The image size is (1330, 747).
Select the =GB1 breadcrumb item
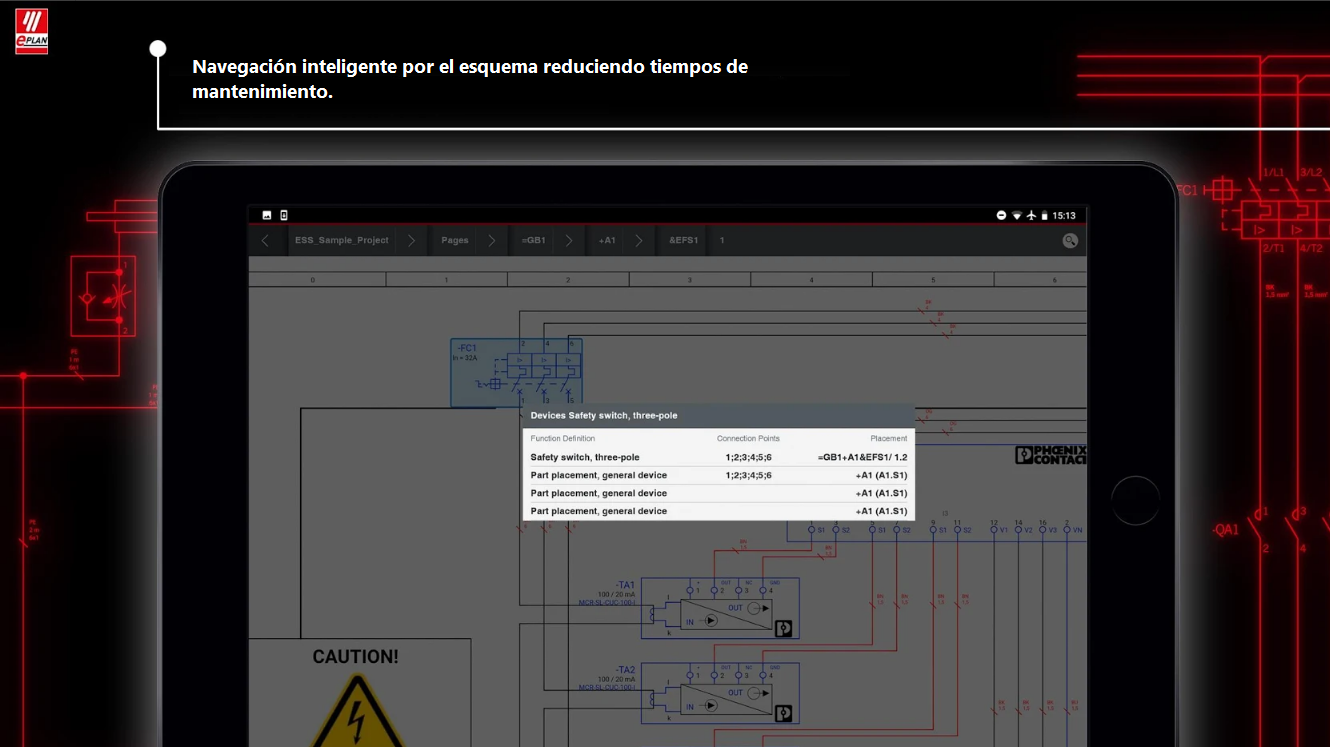pos(533,241)
